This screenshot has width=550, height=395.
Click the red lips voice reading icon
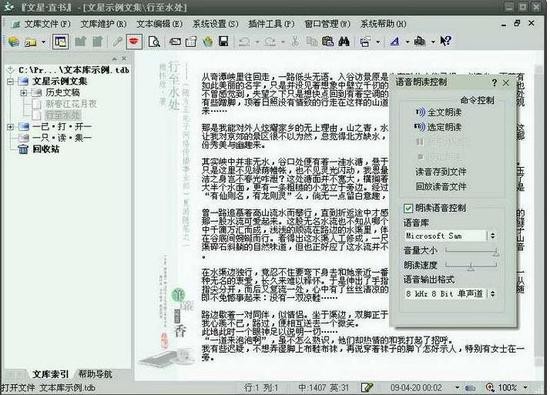[x=134, y=42]
